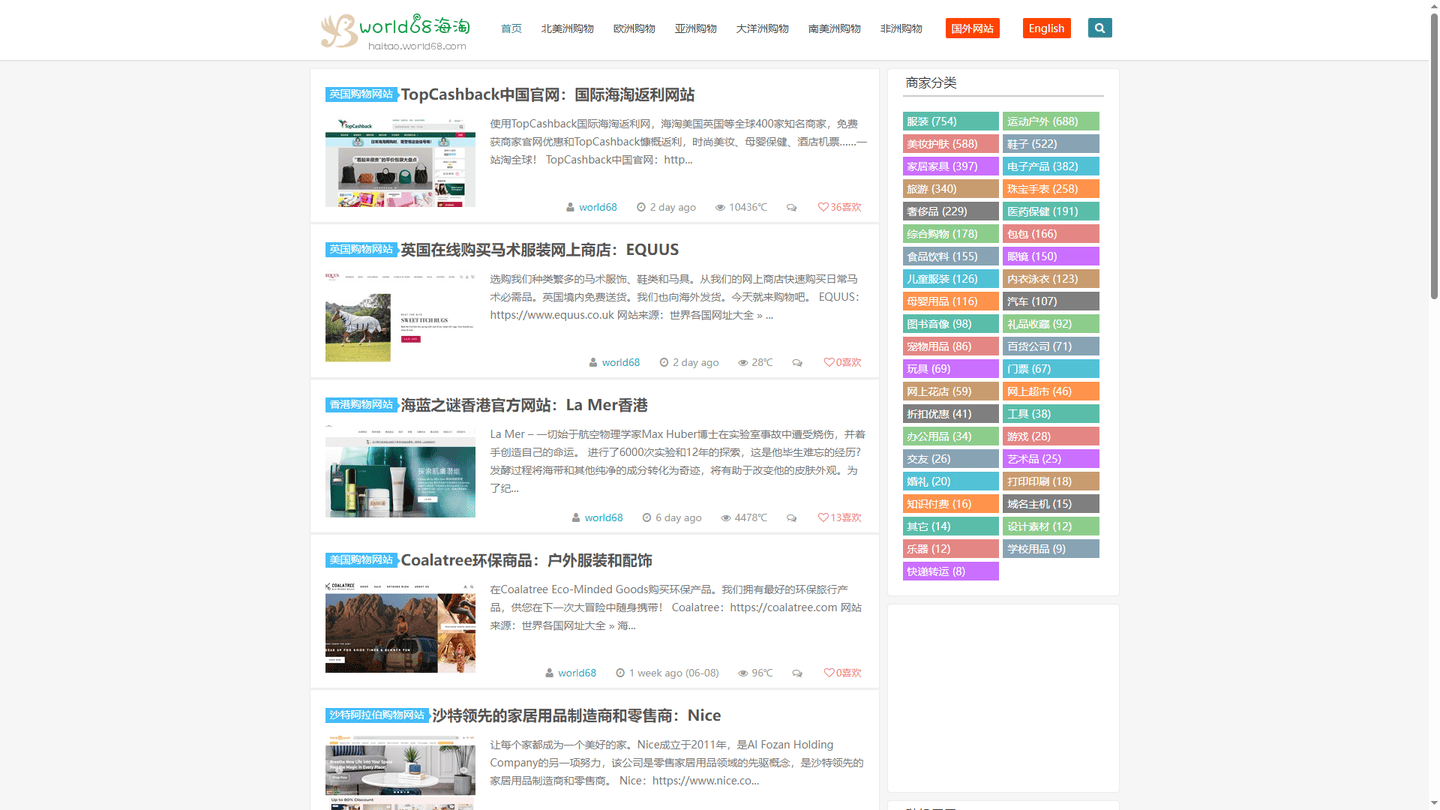The height and width of the screenshot is (810, 1440).
Task: Select 网上超市 (46) category
Action: [1051, 391]
